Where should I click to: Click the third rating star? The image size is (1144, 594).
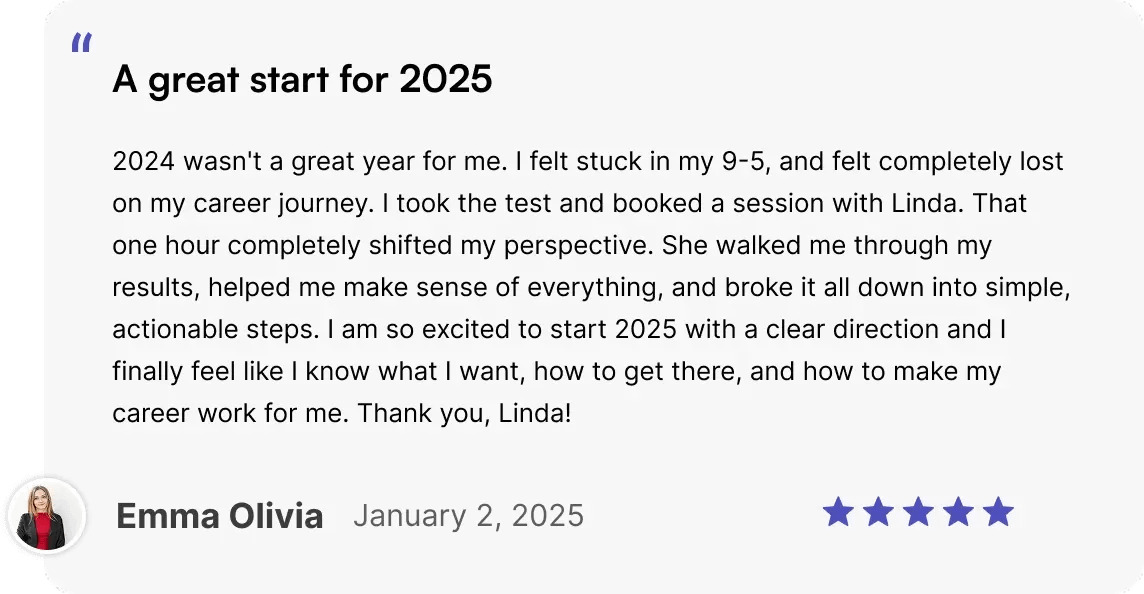point(919,512)
